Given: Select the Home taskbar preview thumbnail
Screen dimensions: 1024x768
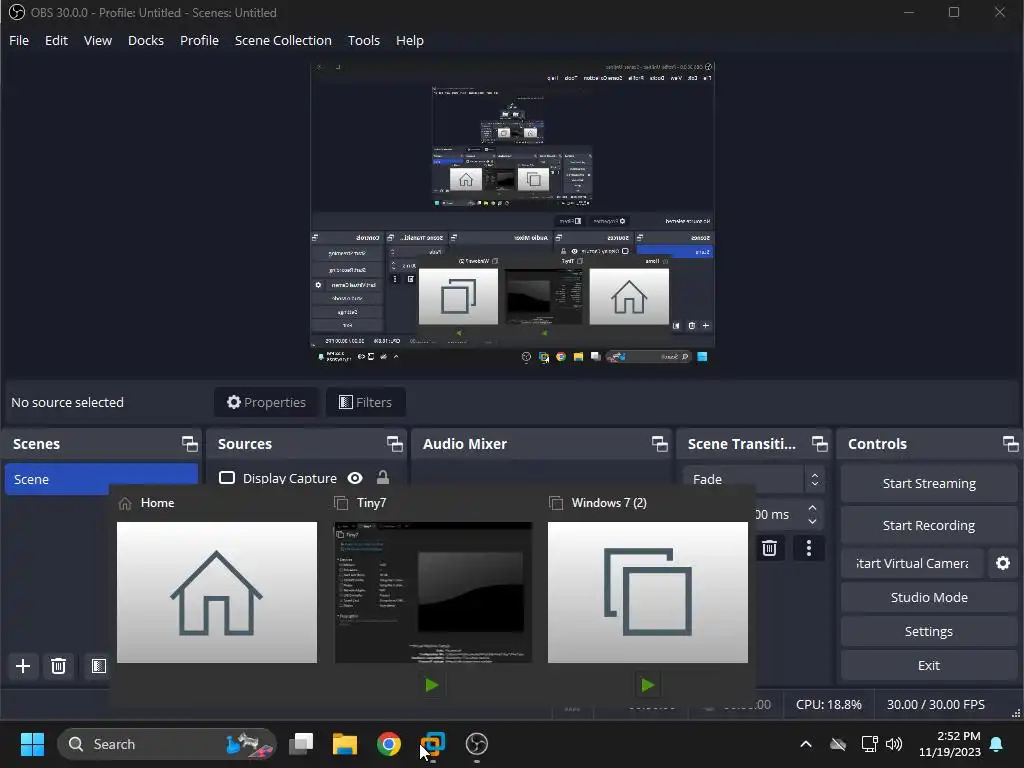Looking at the screenshot, I should click(x=217, y=592).
